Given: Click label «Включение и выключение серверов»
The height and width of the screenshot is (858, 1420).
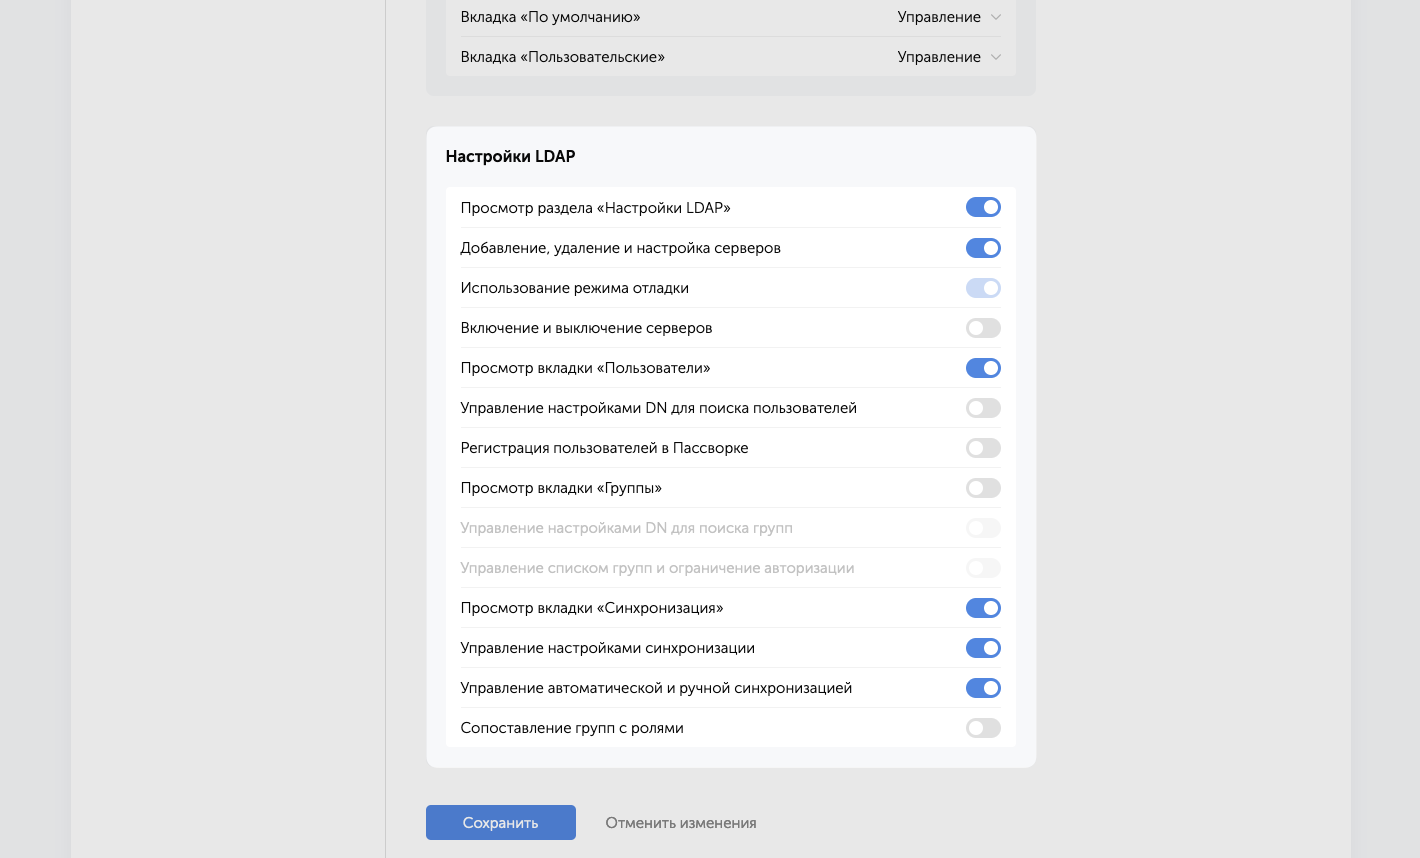Looking at the screenshot, I should click(x=586, y=328).
